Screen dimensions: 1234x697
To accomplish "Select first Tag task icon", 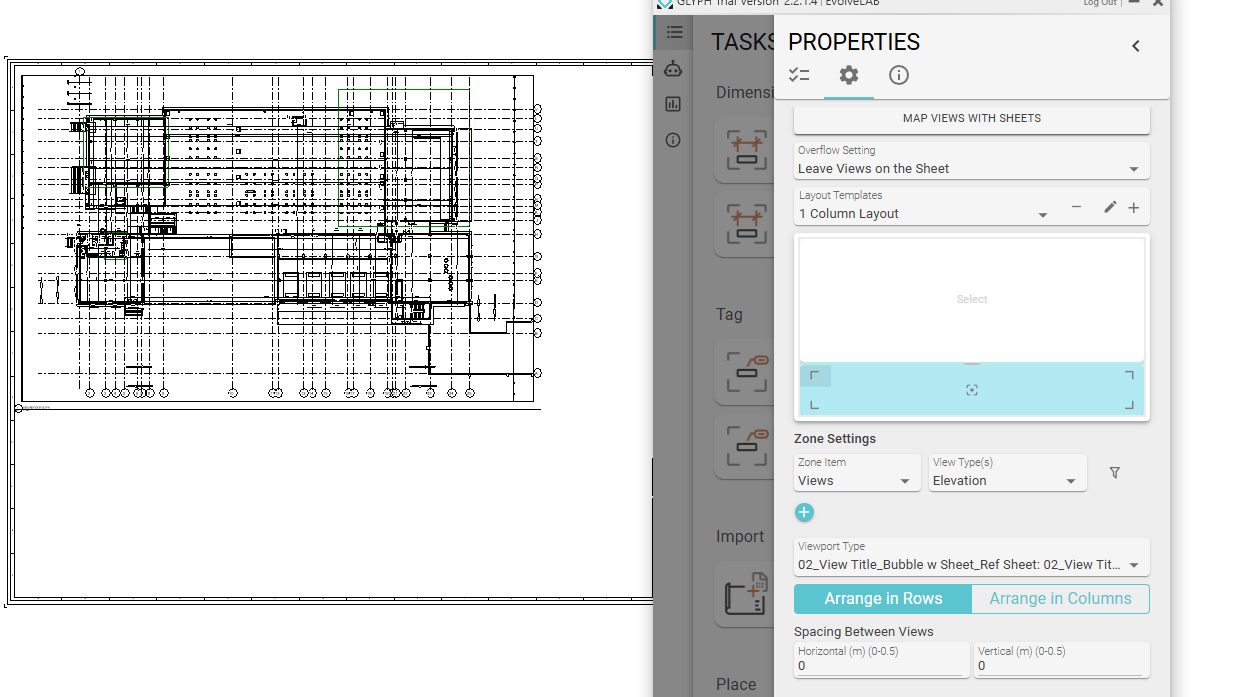I will pyautogui.click(x=746, y=371).
